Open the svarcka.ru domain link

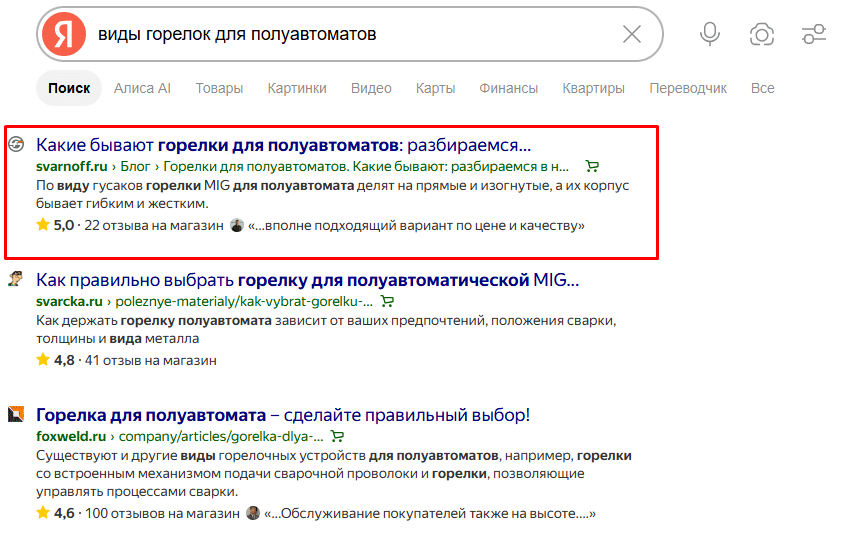[x=69, y=301]
